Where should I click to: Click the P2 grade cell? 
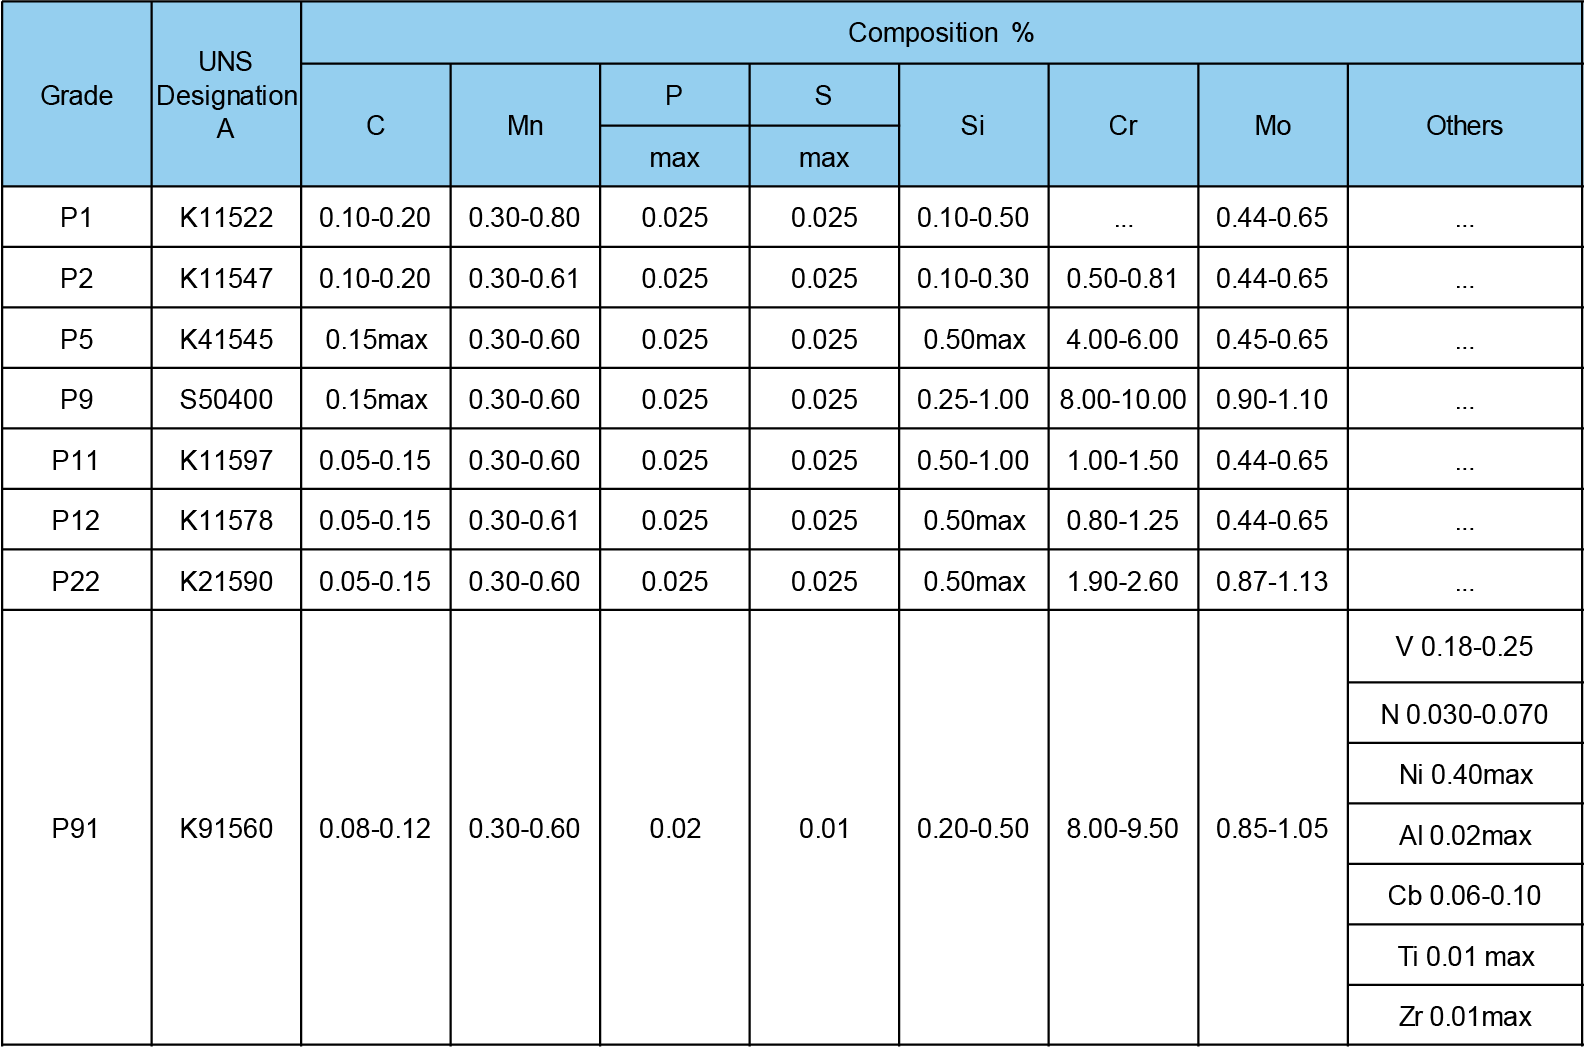(x=76, y=278)
